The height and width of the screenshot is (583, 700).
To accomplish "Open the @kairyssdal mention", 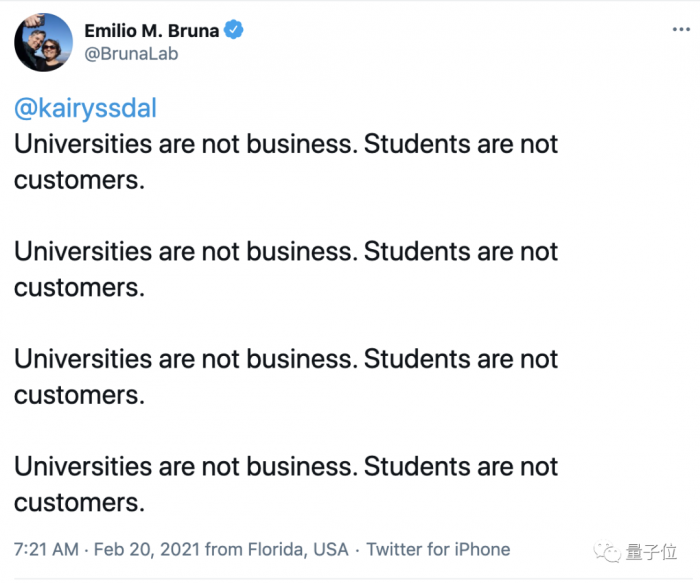I will [x=86, y=108].
